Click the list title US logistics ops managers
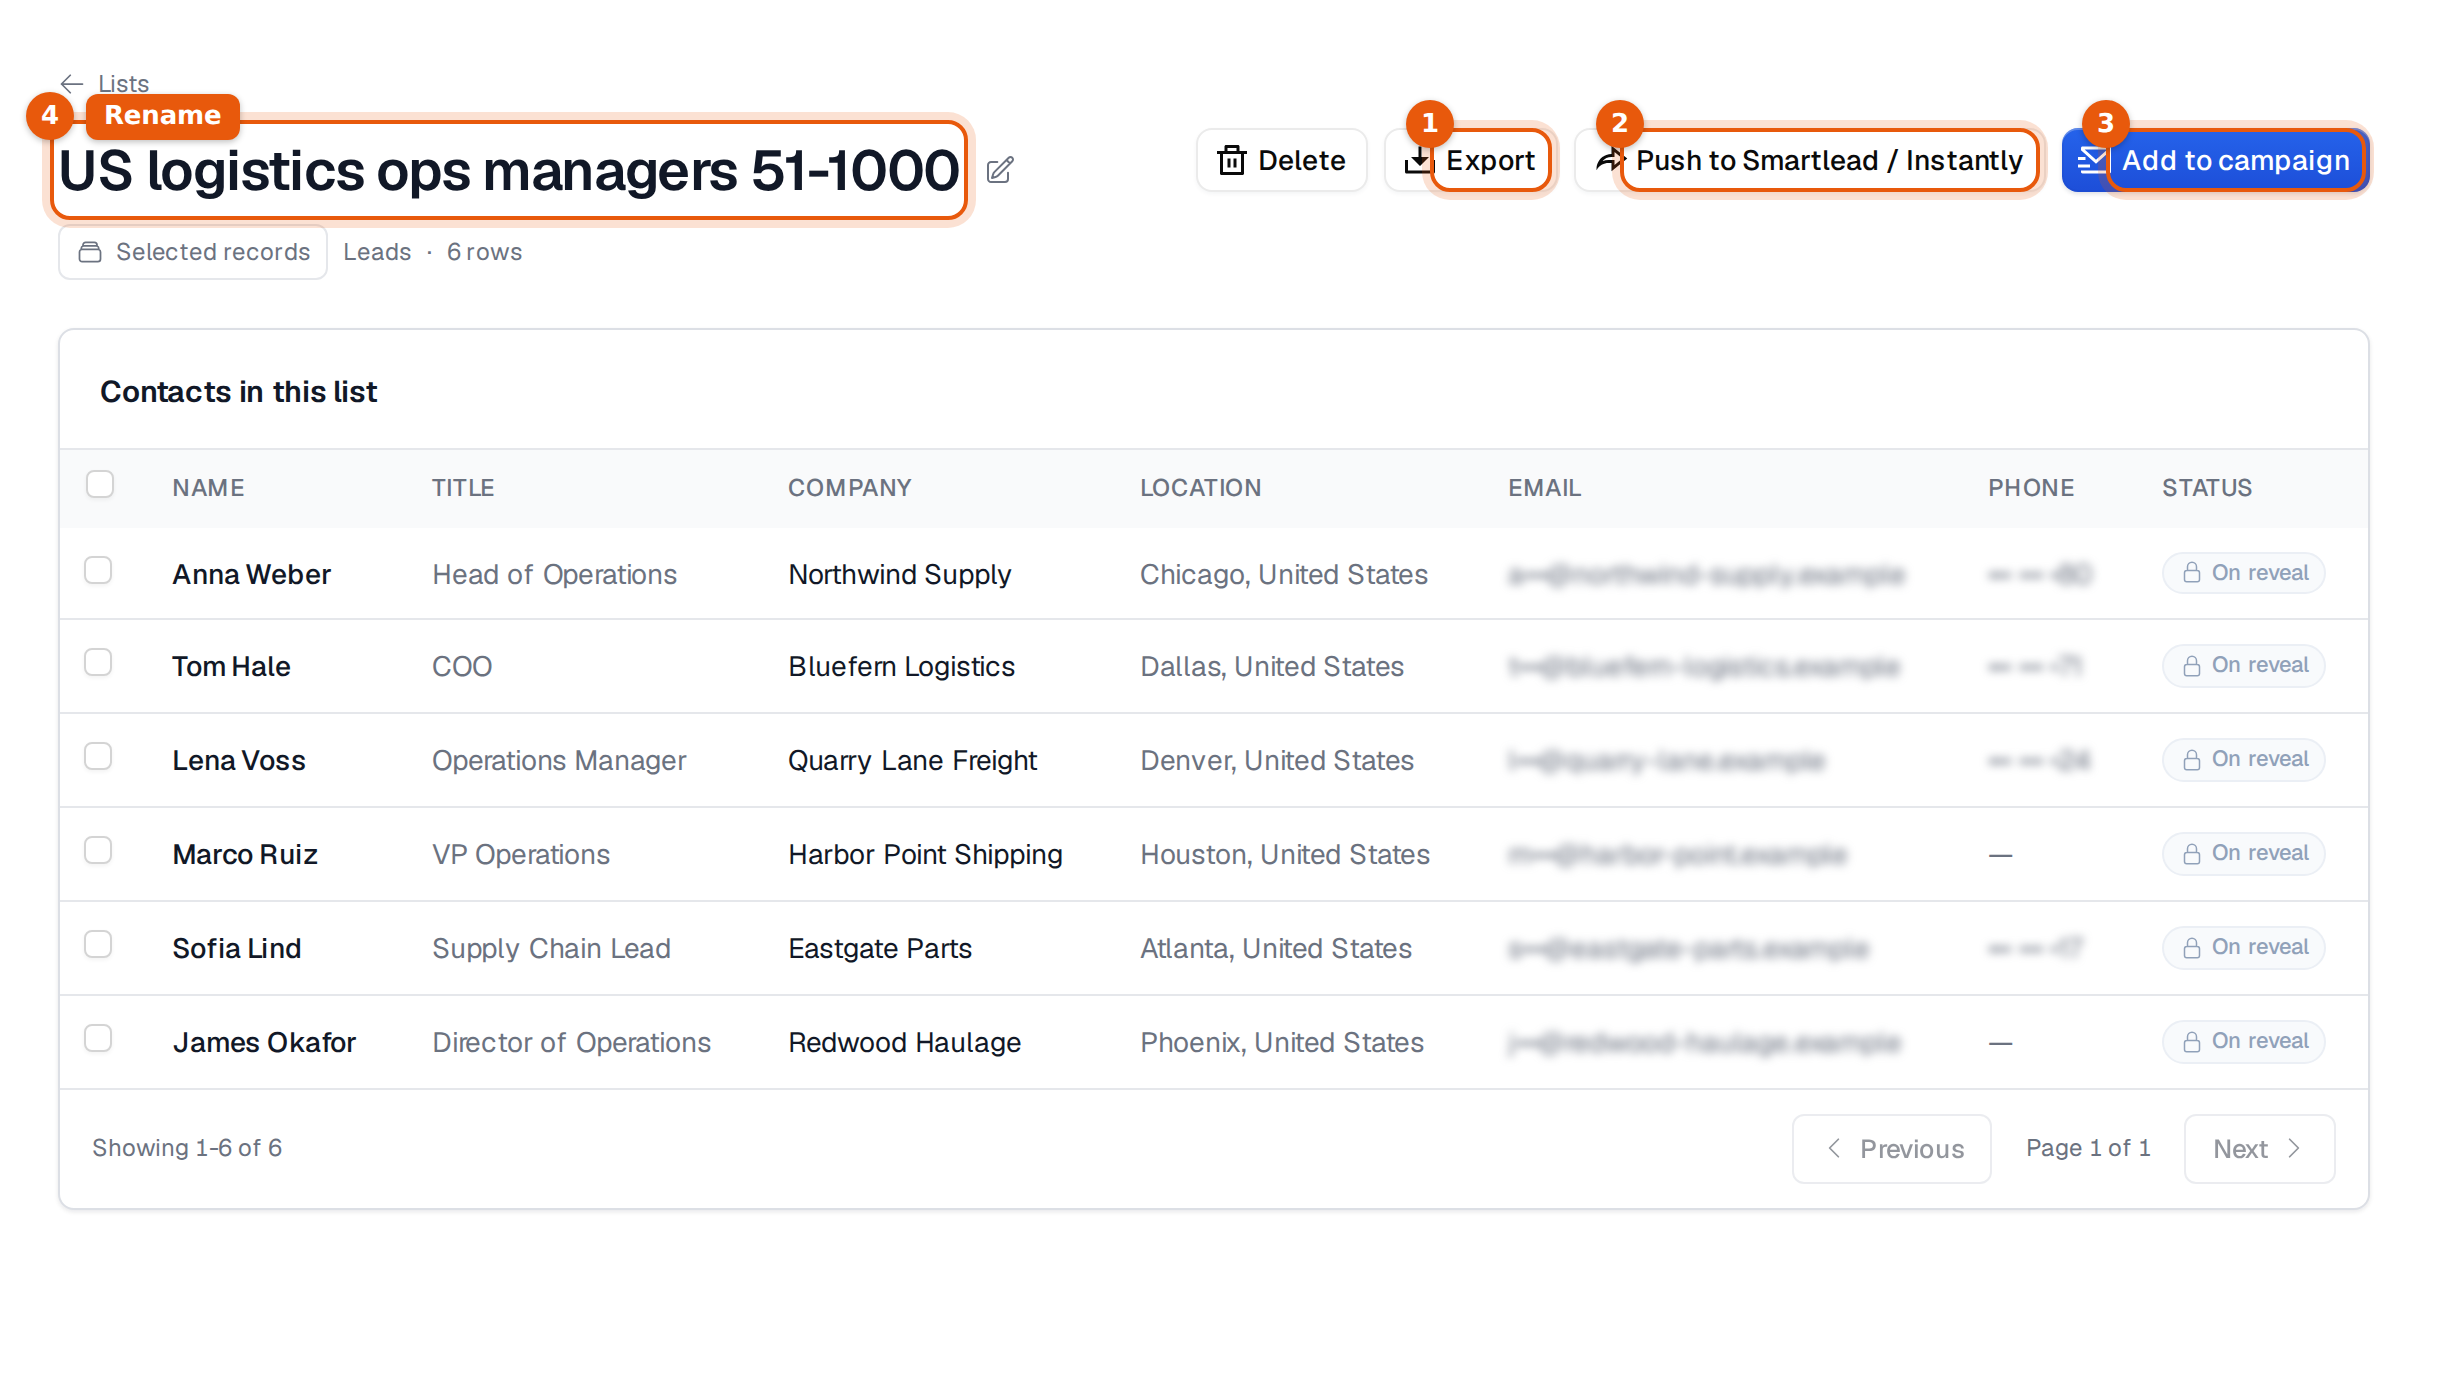The height and width of the screenshot is (1400, 2450). pos(509,171)
